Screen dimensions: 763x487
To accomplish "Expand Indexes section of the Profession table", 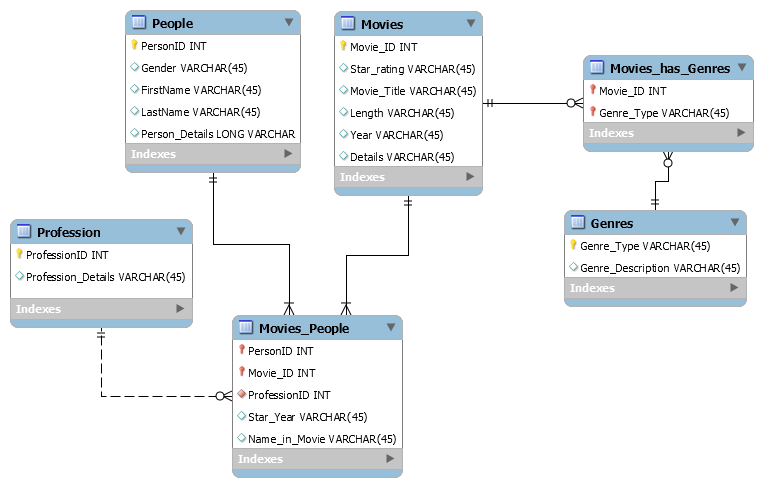I will pyautogui.click(x=180, y=308).
